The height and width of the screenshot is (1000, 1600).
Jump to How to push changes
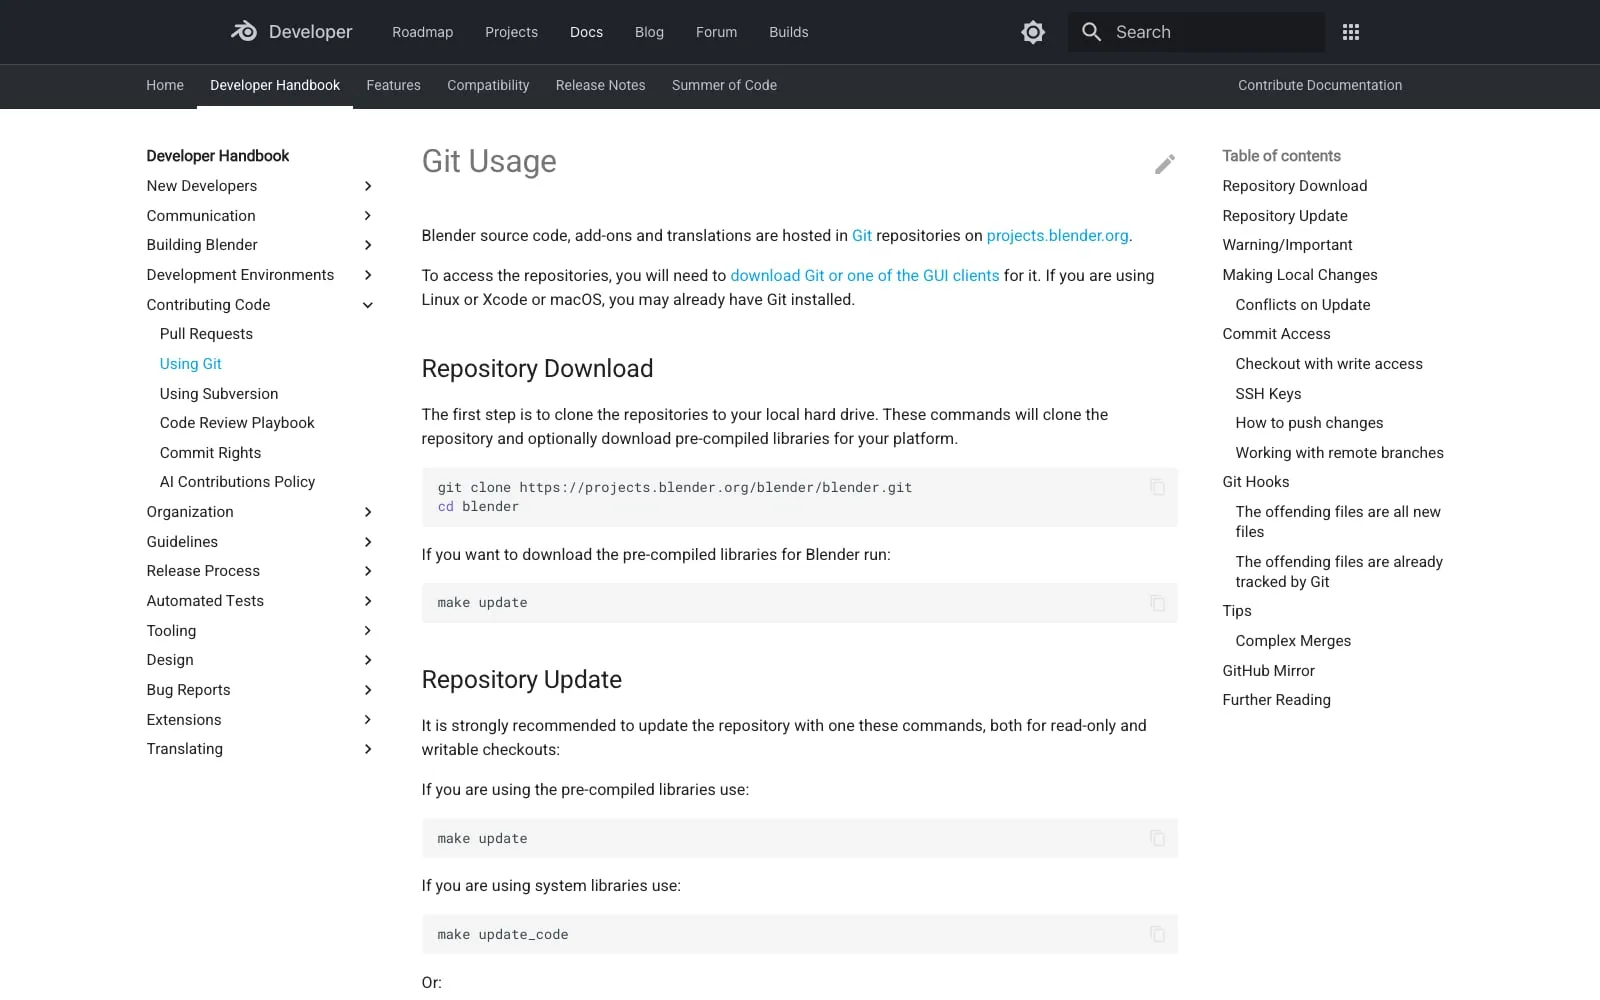click(1309, 423)
